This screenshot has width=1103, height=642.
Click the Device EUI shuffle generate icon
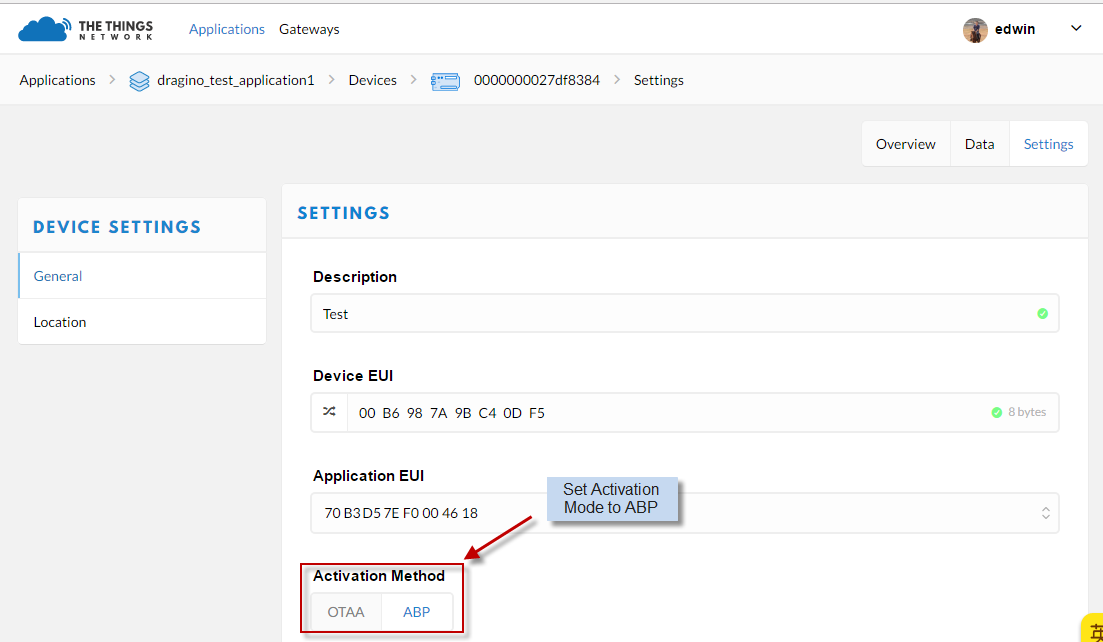[x=329, y=412]
